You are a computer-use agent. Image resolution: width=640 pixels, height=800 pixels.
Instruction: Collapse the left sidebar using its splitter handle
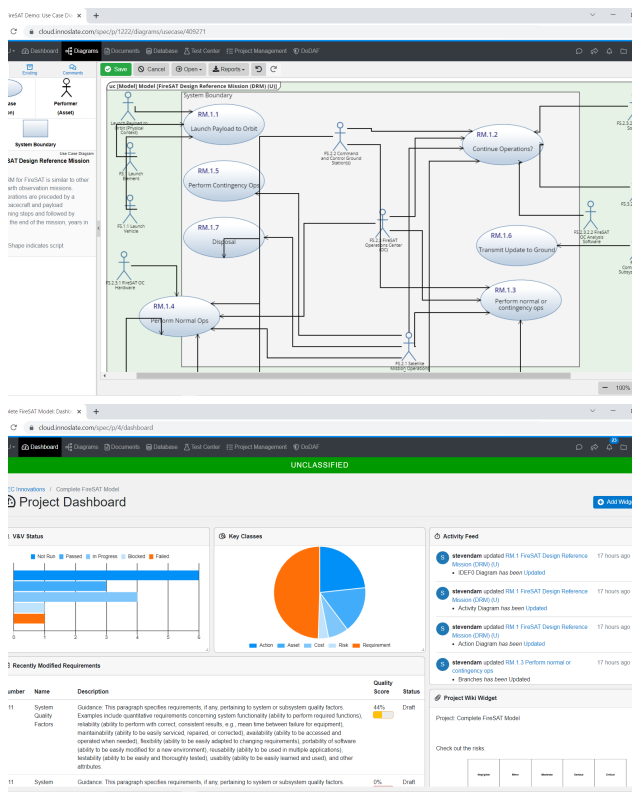pyautogui.click(x=98, y=227)
